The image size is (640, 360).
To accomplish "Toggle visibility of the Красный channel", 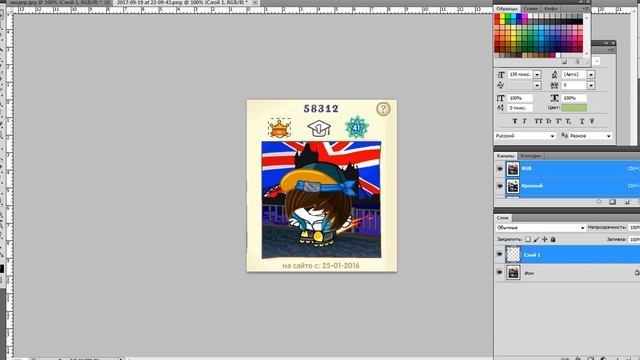I will pos(500,186).
